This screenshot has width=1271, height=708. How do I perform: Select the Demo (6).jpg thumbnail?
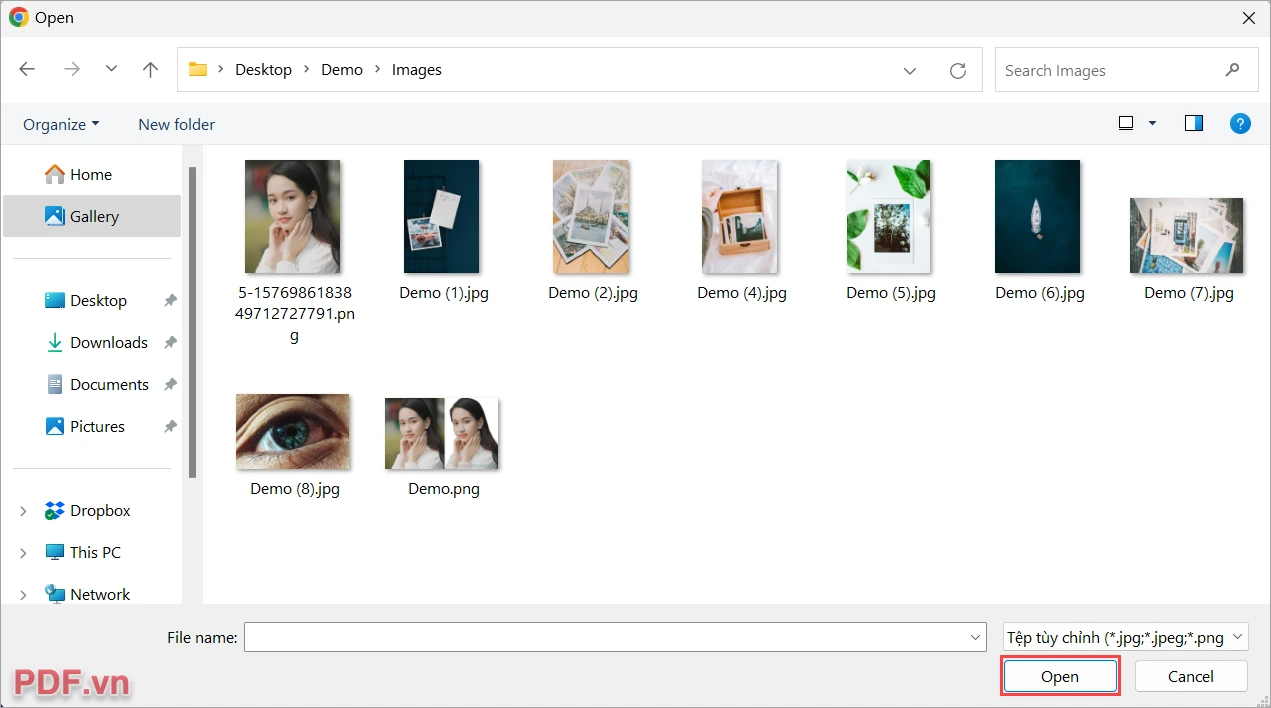[x=1037, y=216]
